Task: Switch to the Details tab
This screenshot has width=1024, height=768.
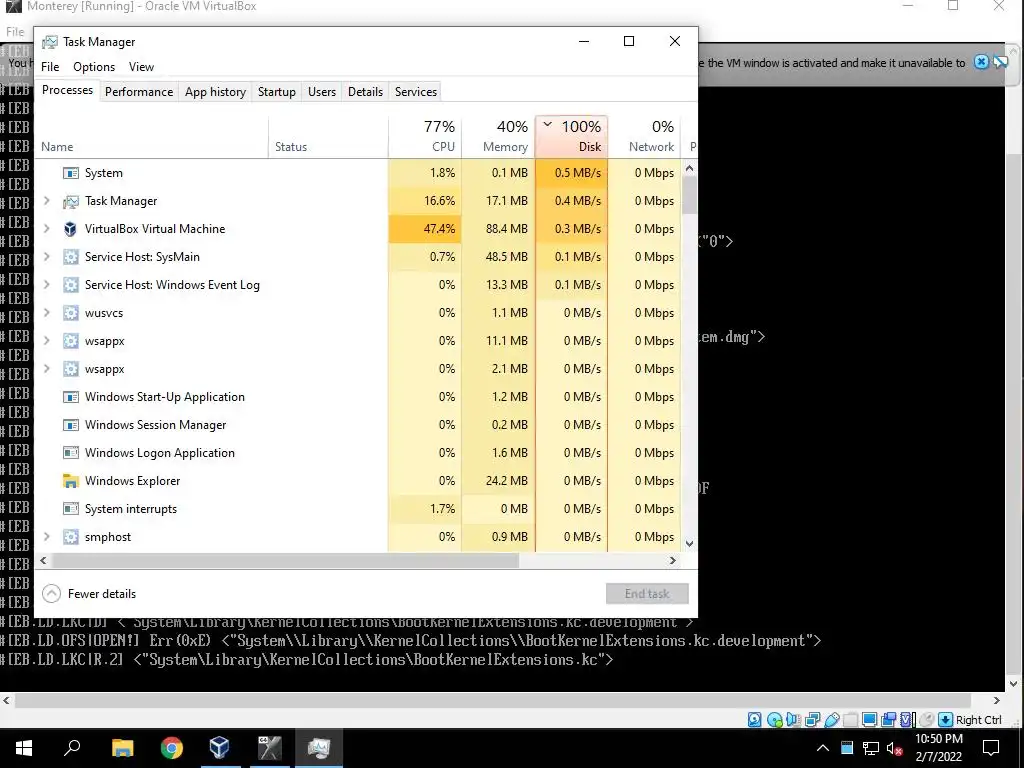Action: pos(365,92)
